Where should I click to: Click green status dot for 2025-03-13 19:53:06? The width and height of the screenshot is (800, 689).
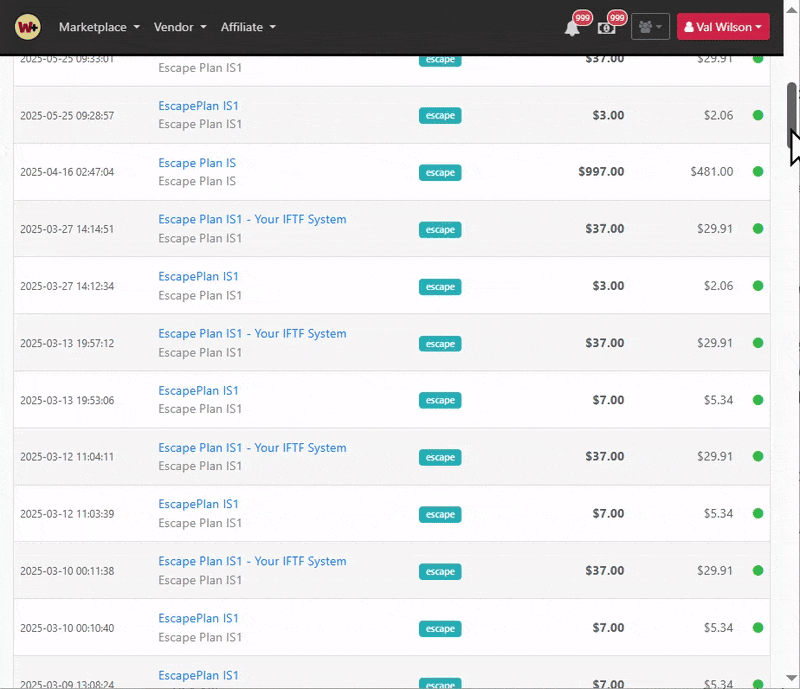758,400
